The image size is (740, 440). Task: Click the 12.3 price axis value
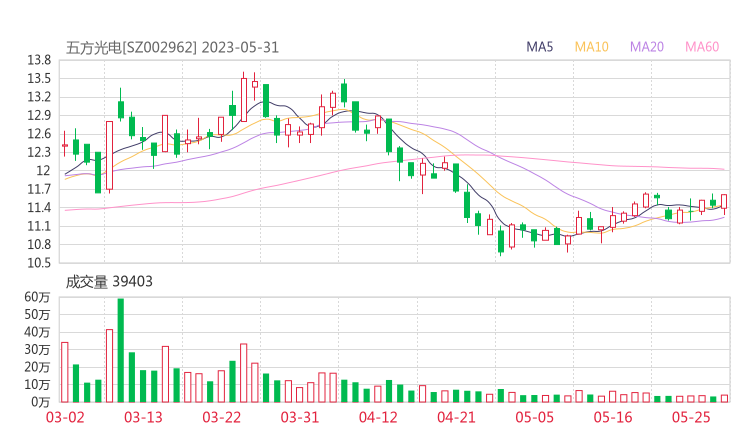click(39, 152)
